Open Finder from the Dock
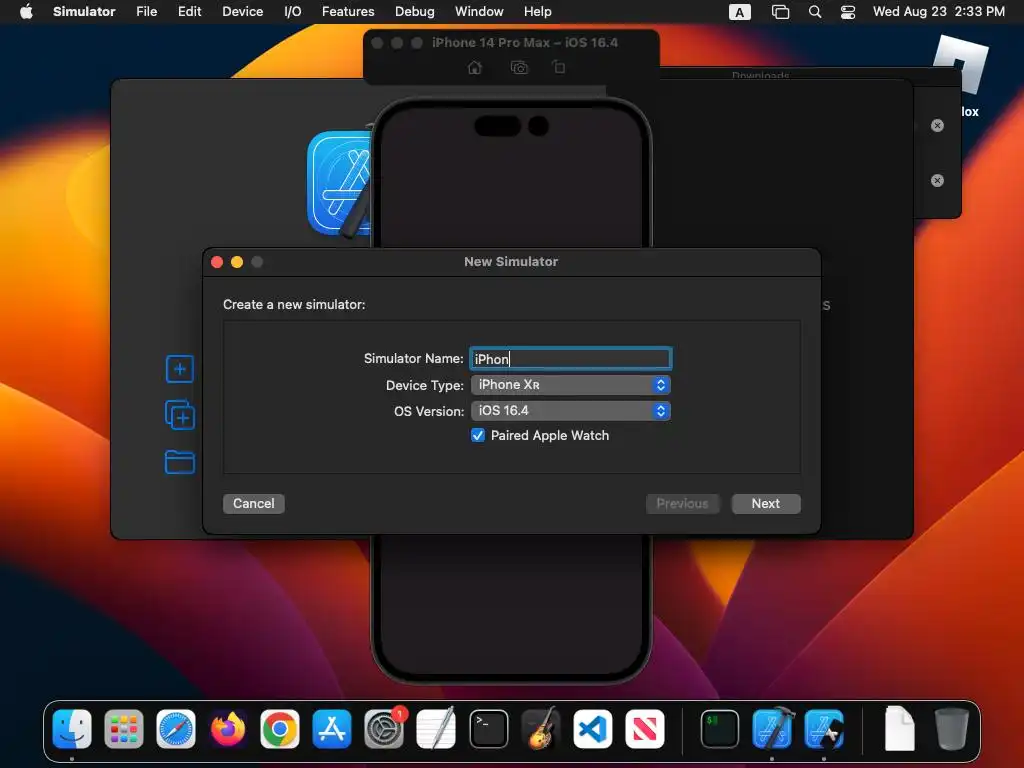1024x768 pixels. pos(72,729)
